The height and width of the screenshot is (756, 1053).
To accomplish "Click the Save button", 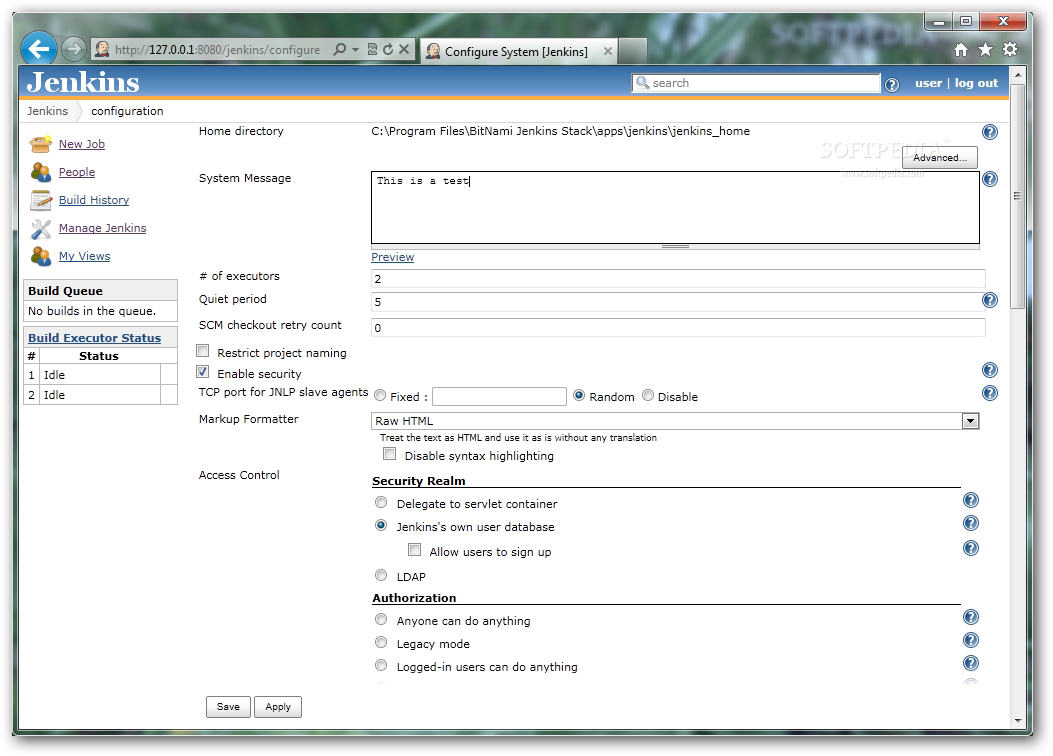I will [x=228, y=707].
